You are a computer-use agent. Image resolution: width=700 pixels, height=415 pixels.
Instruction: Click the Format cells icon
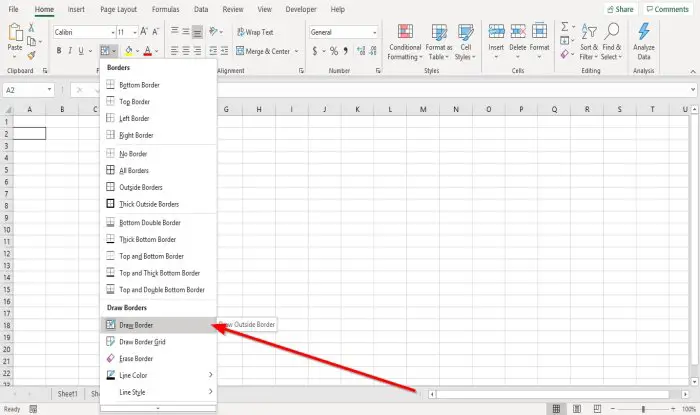pyautogui.click(x=539, y=32)
